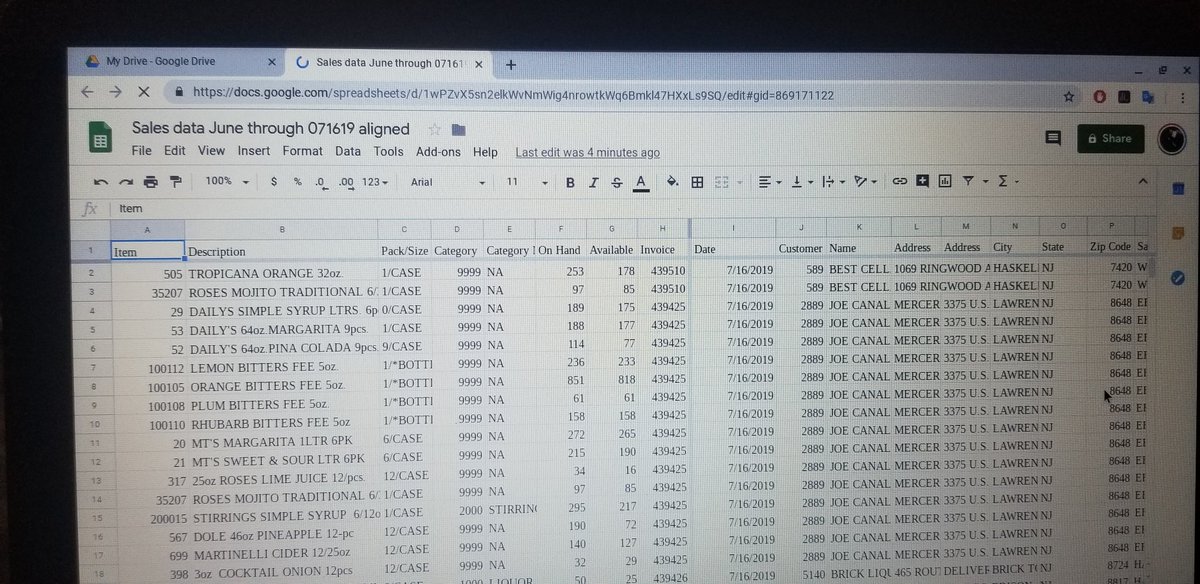
Task: Open the Functions sigma menu
Action: click(1008, 181)
